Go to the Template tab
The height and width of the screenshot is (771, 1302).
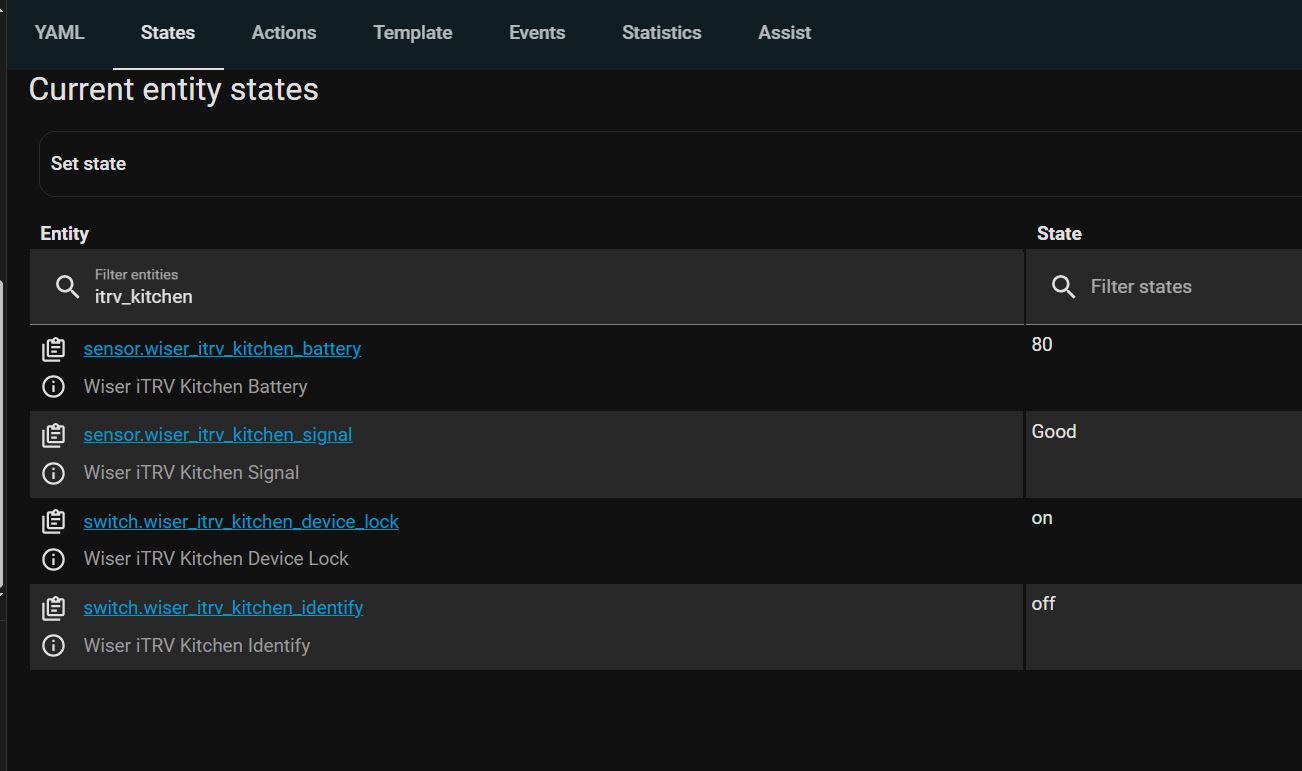tap(413, 33)
